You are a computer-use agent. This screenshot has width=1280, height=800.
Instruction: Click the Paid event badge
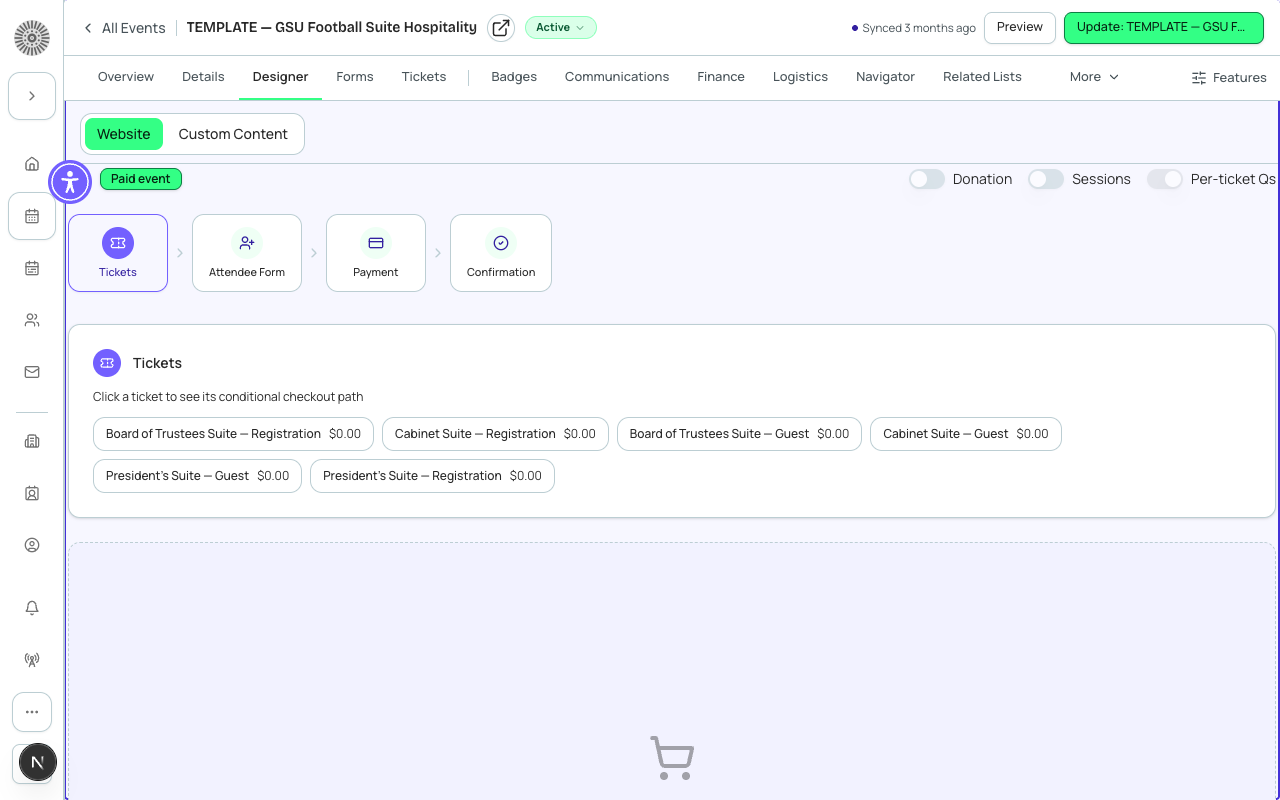coord(141,179)
